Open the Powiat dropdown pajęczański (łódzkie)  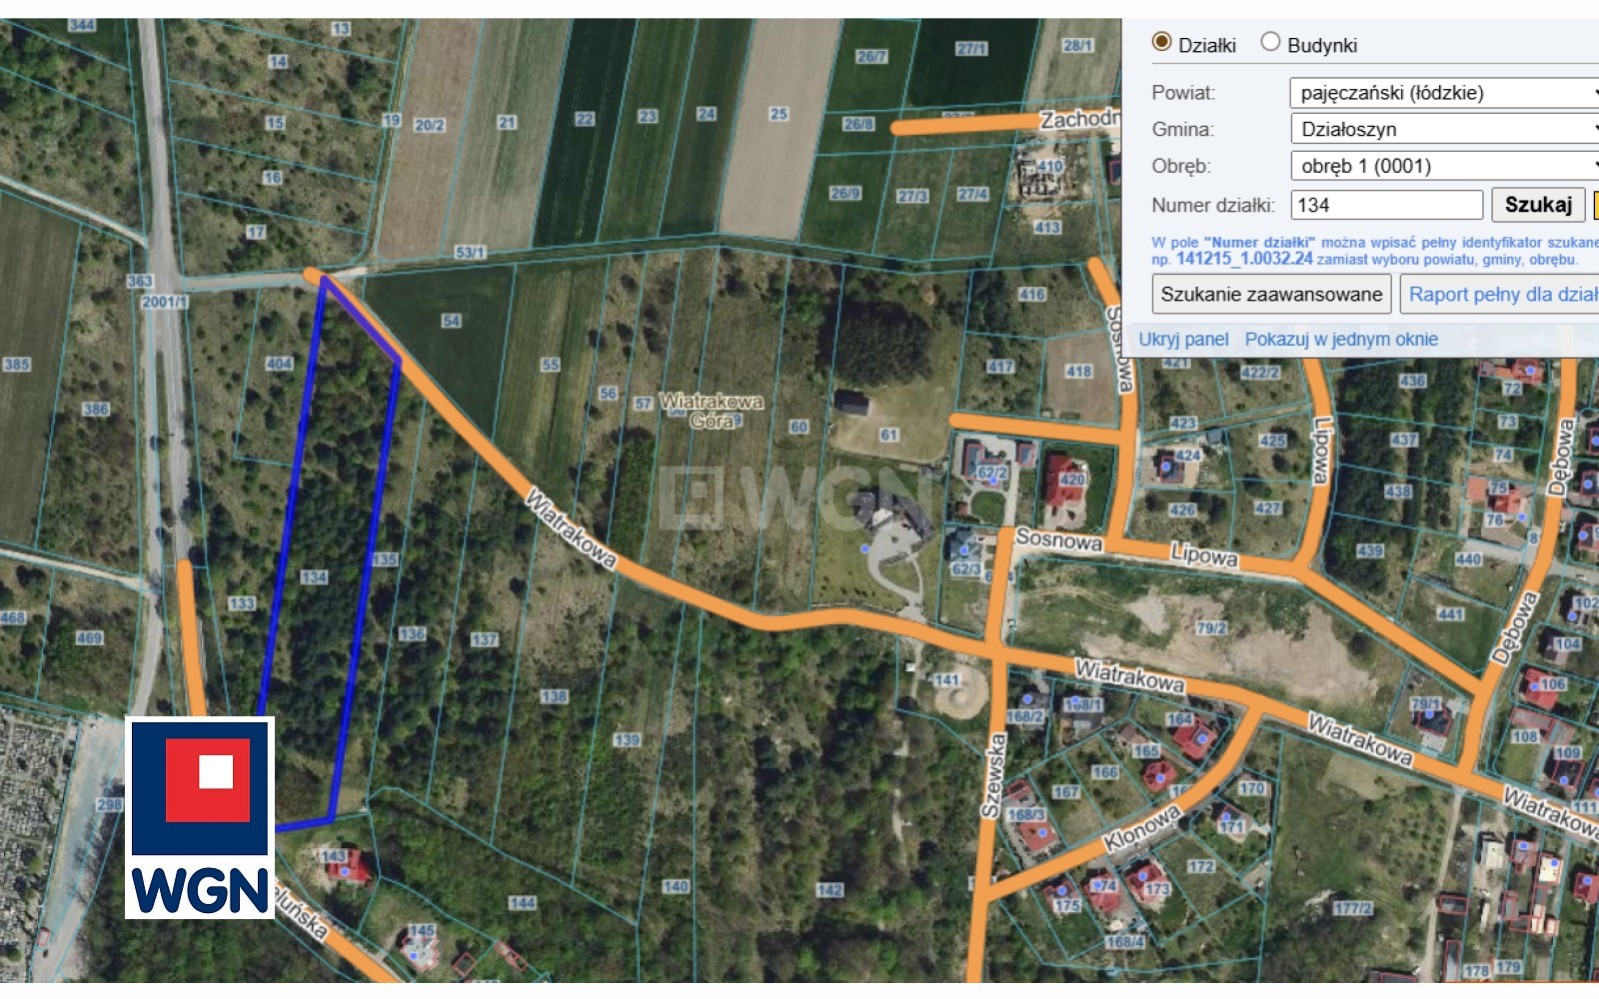click(1444, 93)
